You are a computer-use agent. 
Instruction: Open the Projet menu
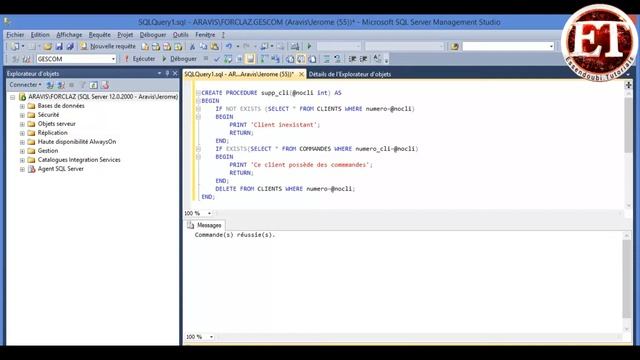click(x=125, y=35)
